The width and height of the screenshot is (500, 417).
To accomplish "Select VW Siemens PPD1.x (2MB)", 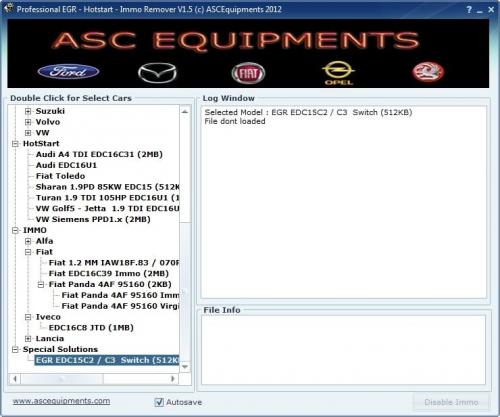I will (x=93, y=219).
